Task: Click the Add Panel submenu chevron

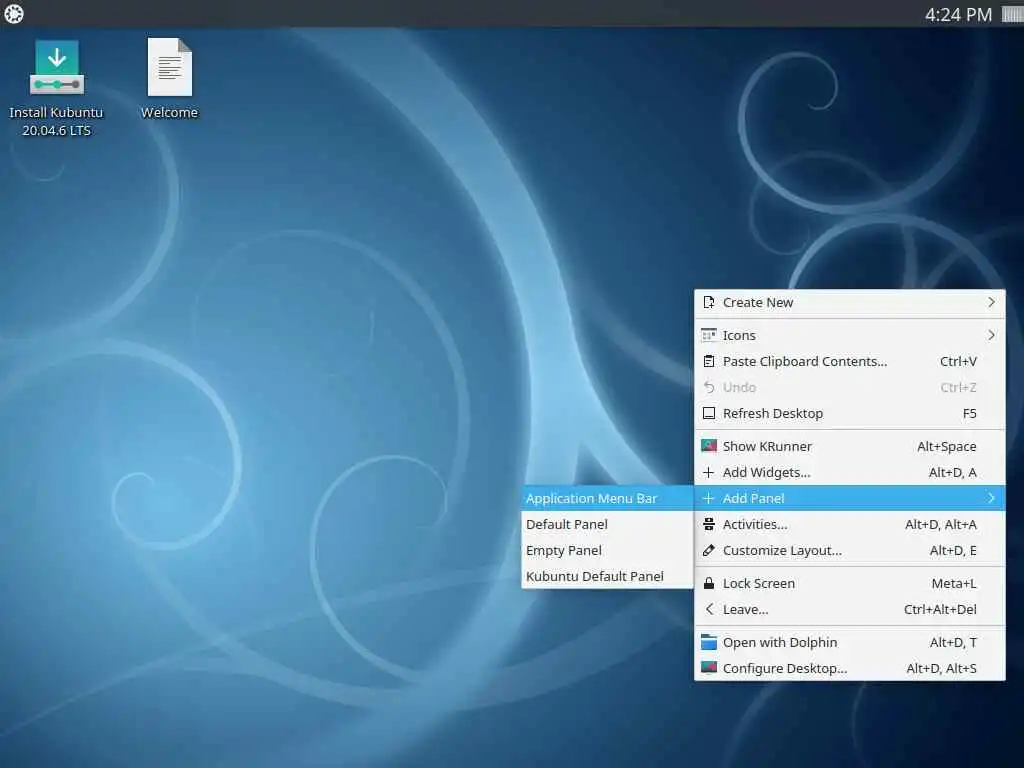Action: coord(991,498)
